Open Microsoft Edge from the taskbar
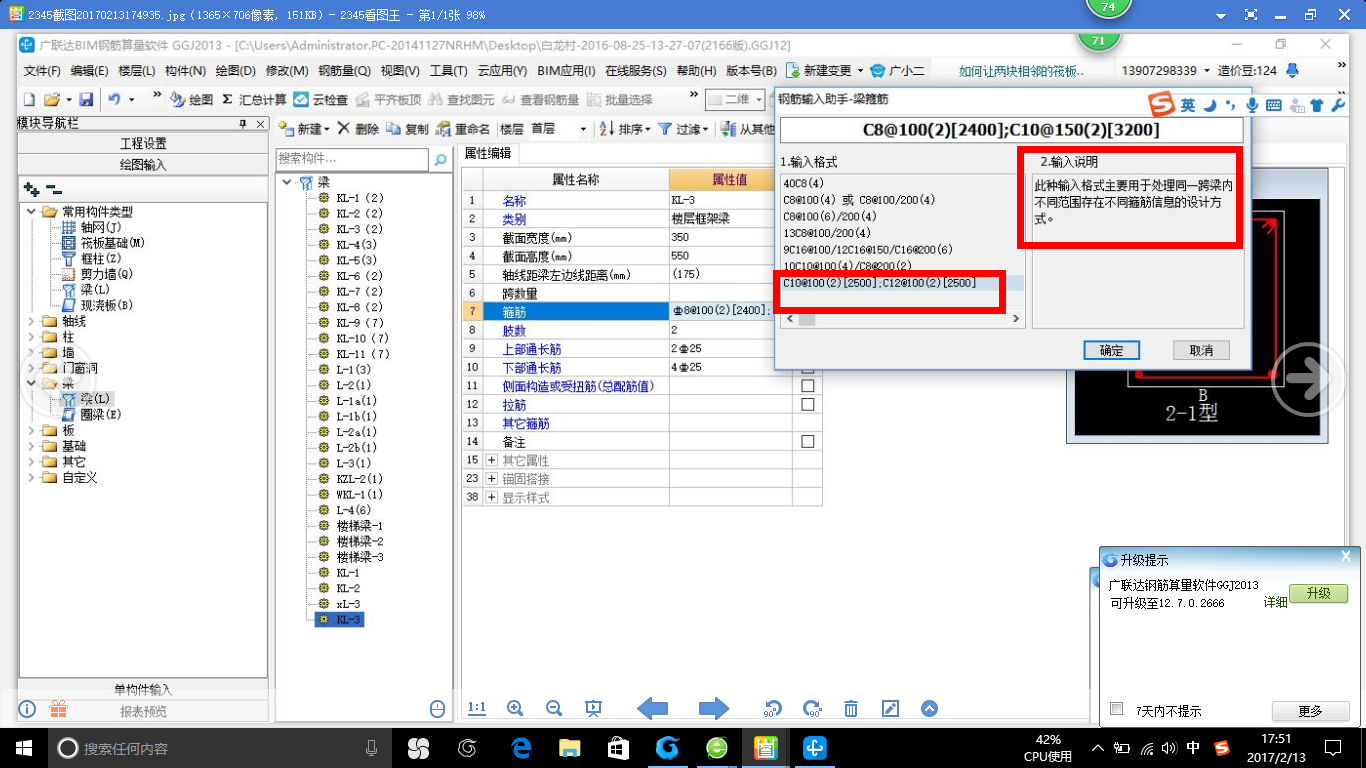Image resolution: width=1366 pixels, height=768 pixels. click(520, 747)
